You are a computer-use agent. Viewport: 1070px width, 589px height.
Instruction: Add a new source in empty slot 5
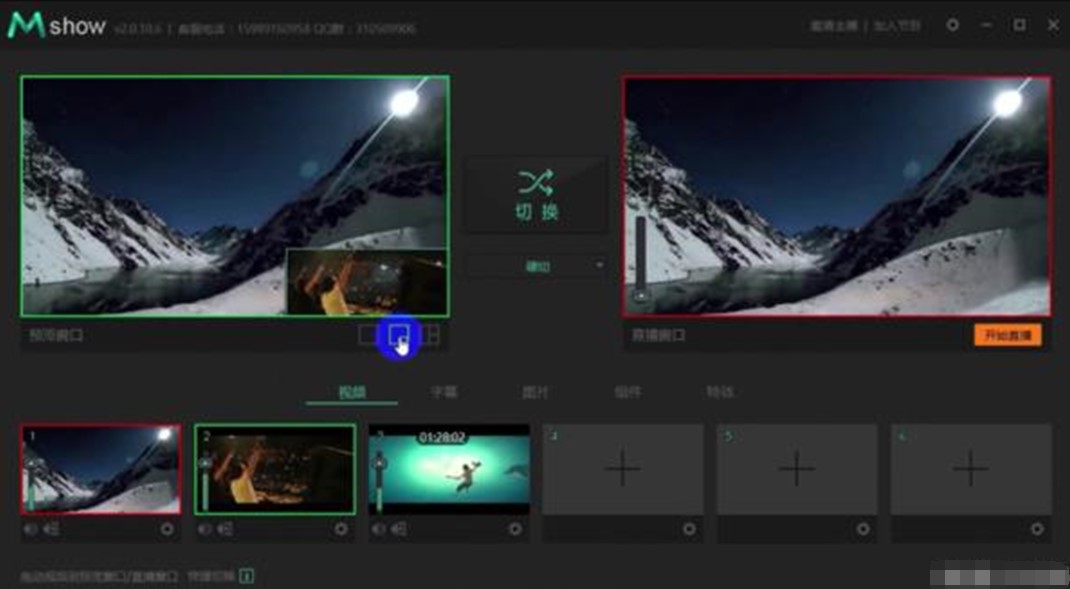click(x=796, y=468)
